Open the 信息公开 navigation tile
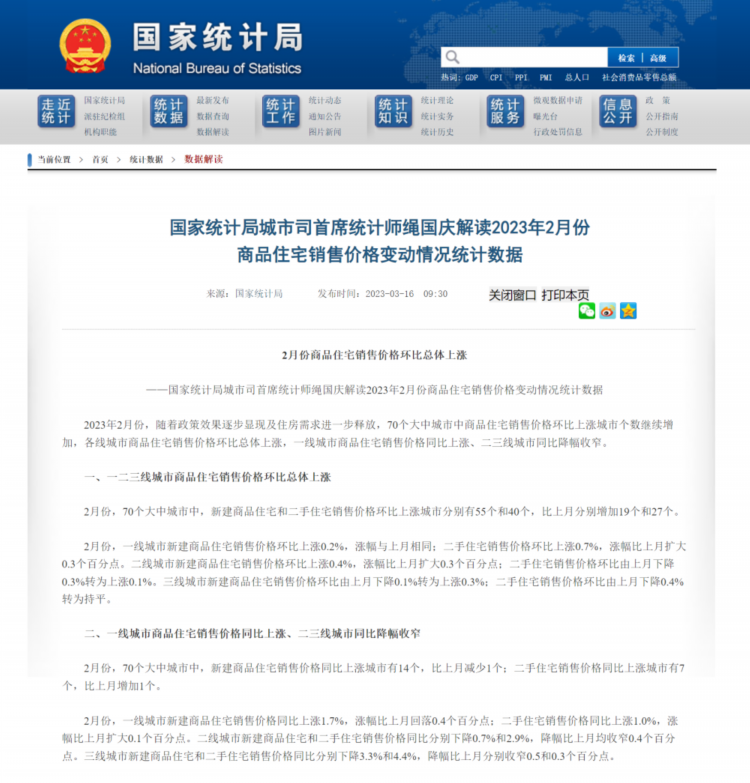Viewport: 750px width, 783px height. [x=618, y=112]
